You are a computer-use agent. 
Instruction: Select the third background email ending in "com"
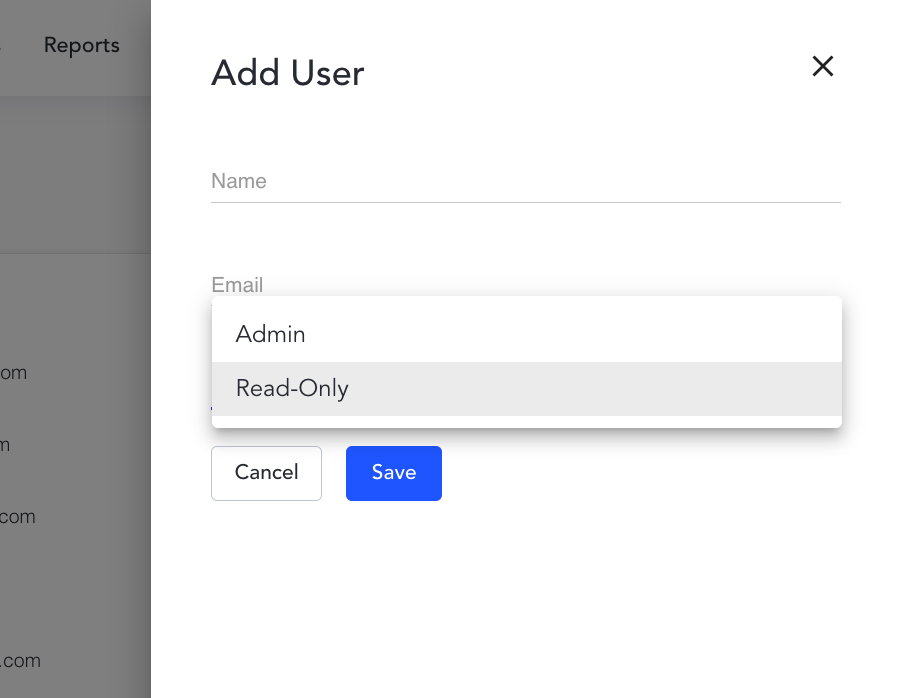17,517
